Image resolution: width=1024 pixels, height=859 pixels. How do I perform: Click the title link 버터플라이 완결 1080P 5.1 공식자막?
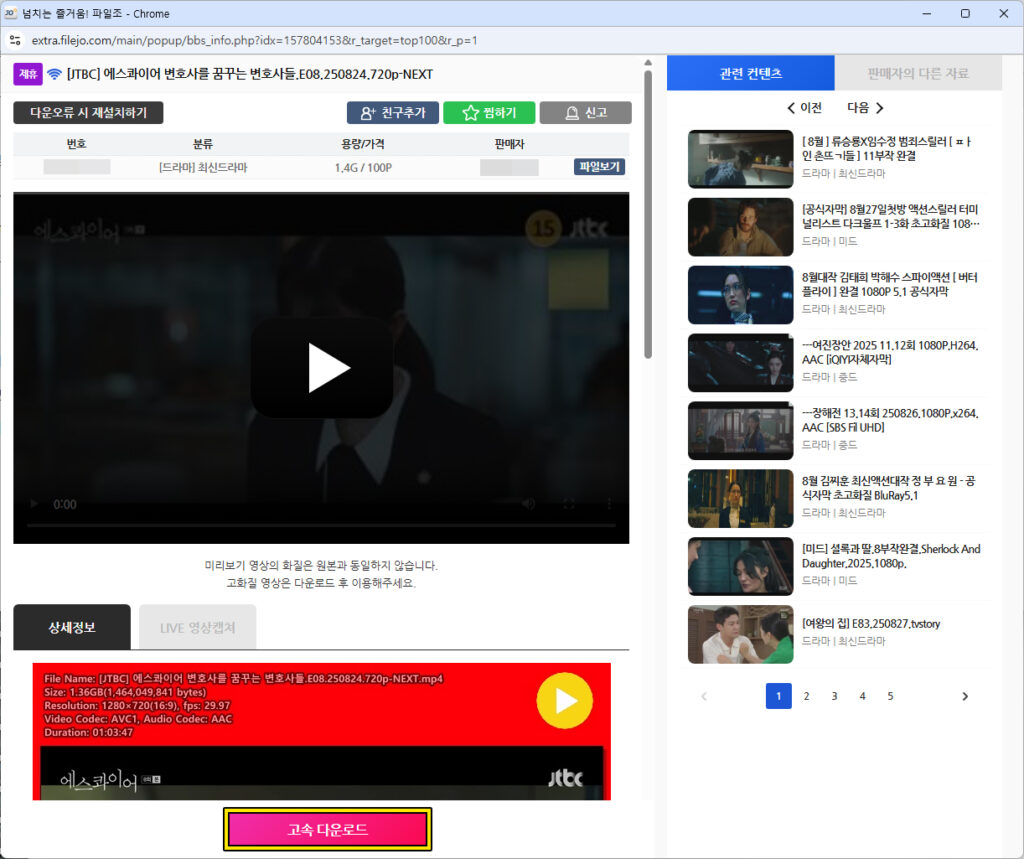point(889,284)
